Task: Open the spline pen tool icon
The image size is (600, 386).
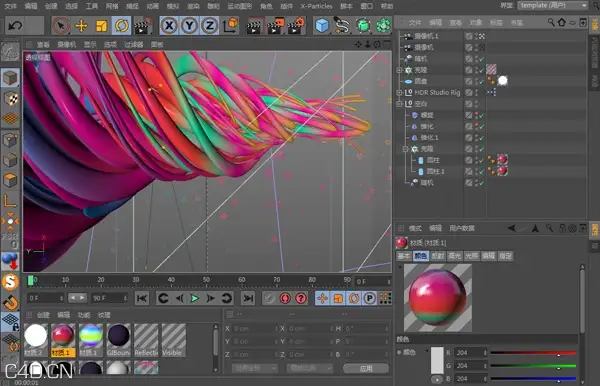Action: (342, 26)
